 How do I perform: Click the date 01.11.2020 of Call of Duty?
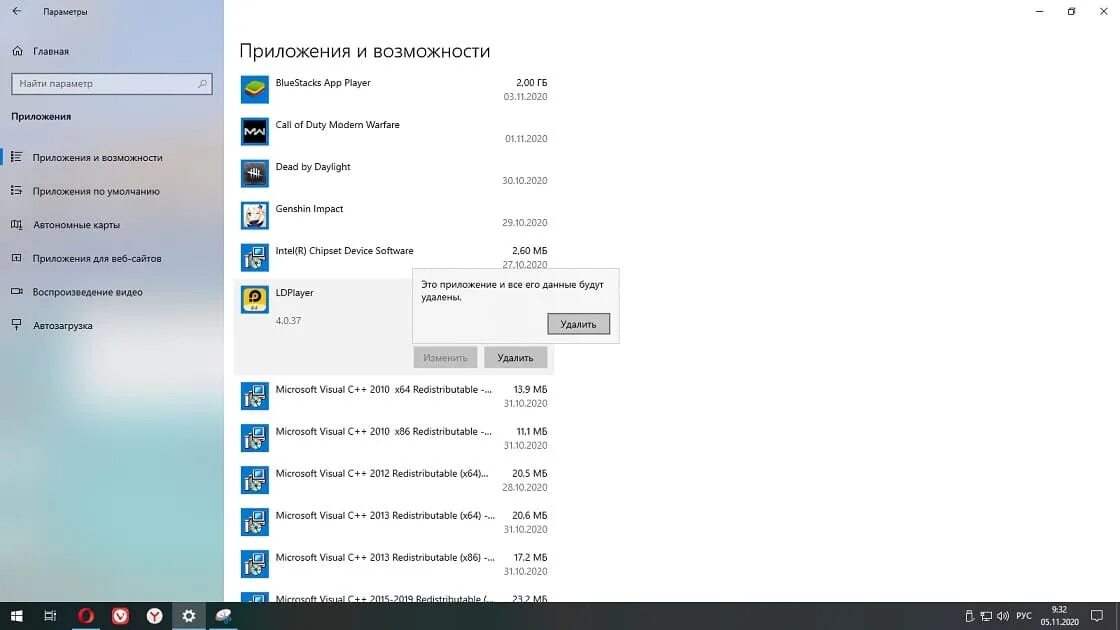[526, 139]
